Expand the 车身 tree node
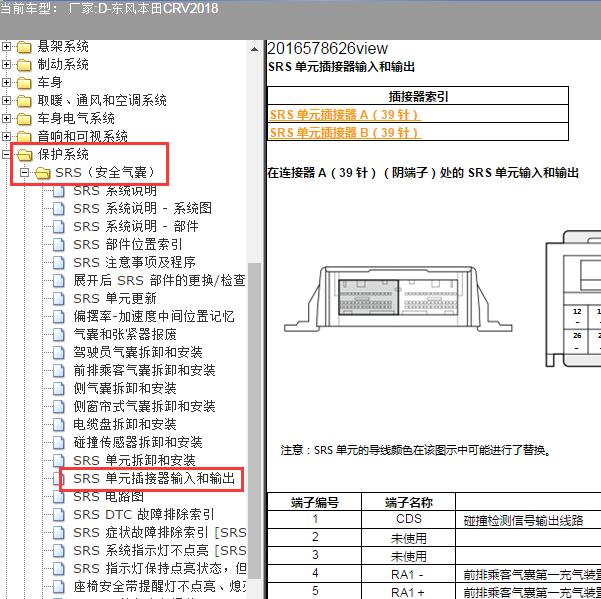Screen dimensions: 601x599 [6, 82]
